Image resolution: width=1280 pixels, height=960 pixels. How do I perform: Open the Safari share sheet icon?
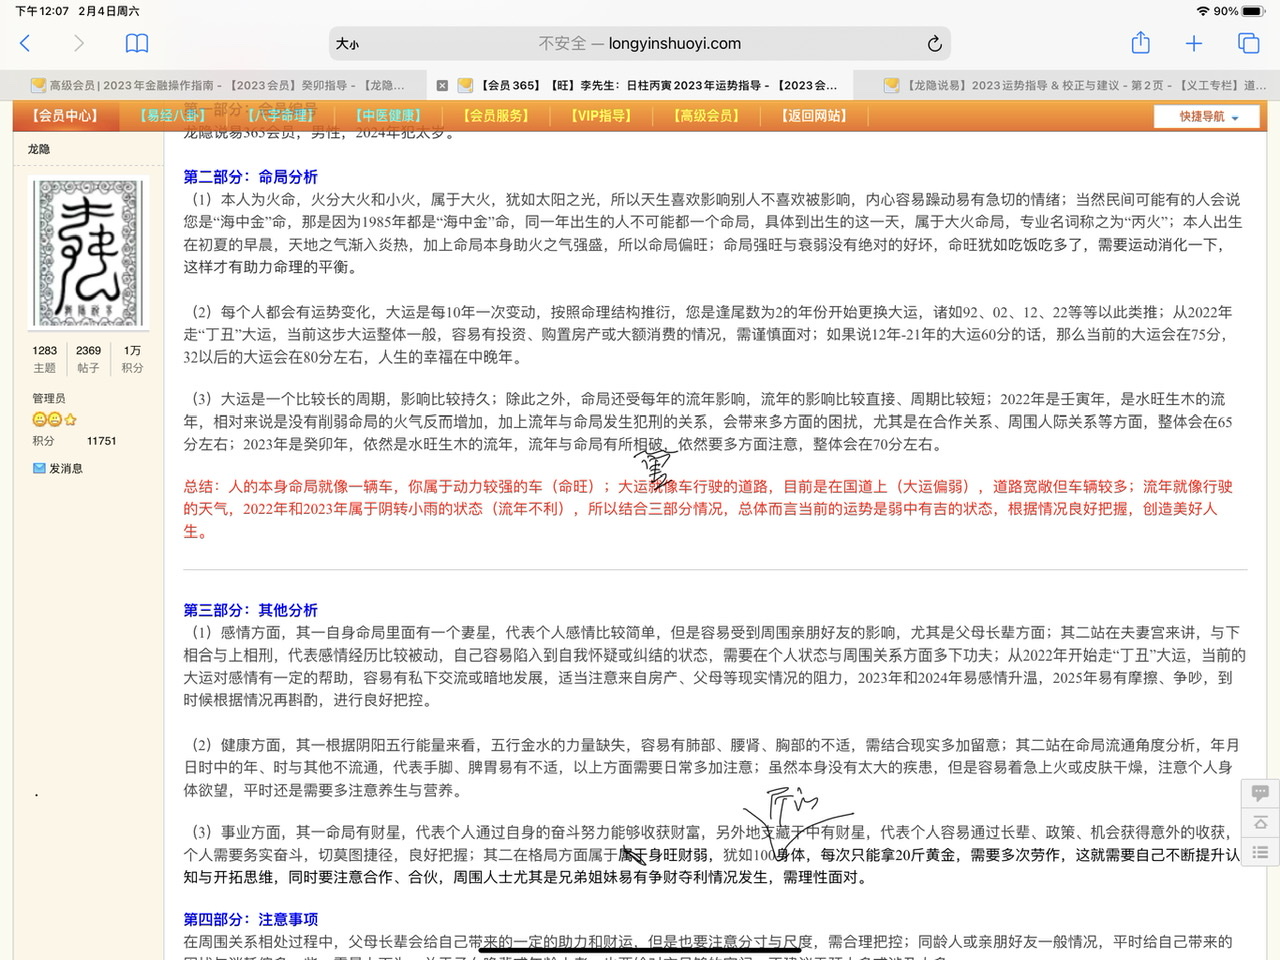tap(1140, 42)
